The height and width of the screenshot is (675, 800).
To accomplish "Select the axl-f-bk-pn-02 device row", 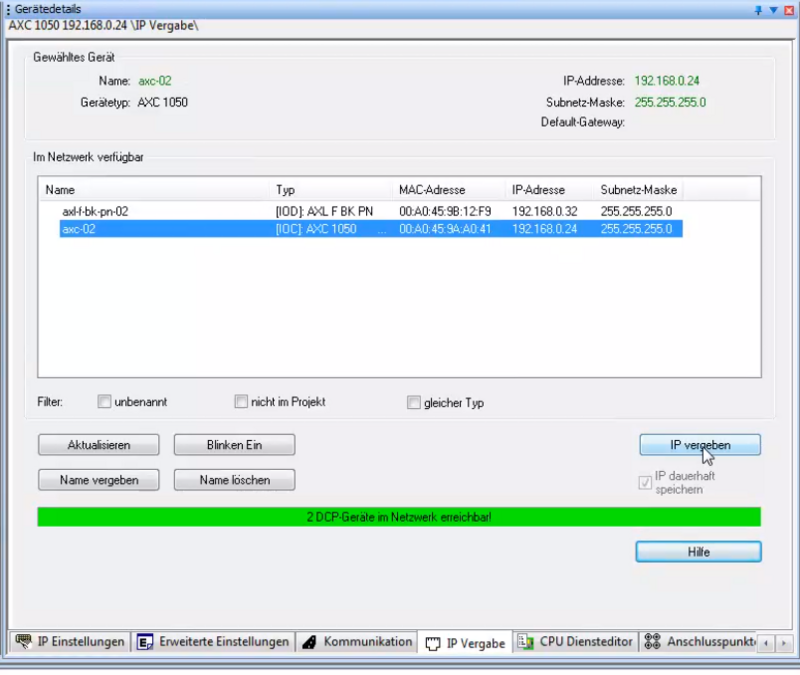I will (x=95, y=211).
